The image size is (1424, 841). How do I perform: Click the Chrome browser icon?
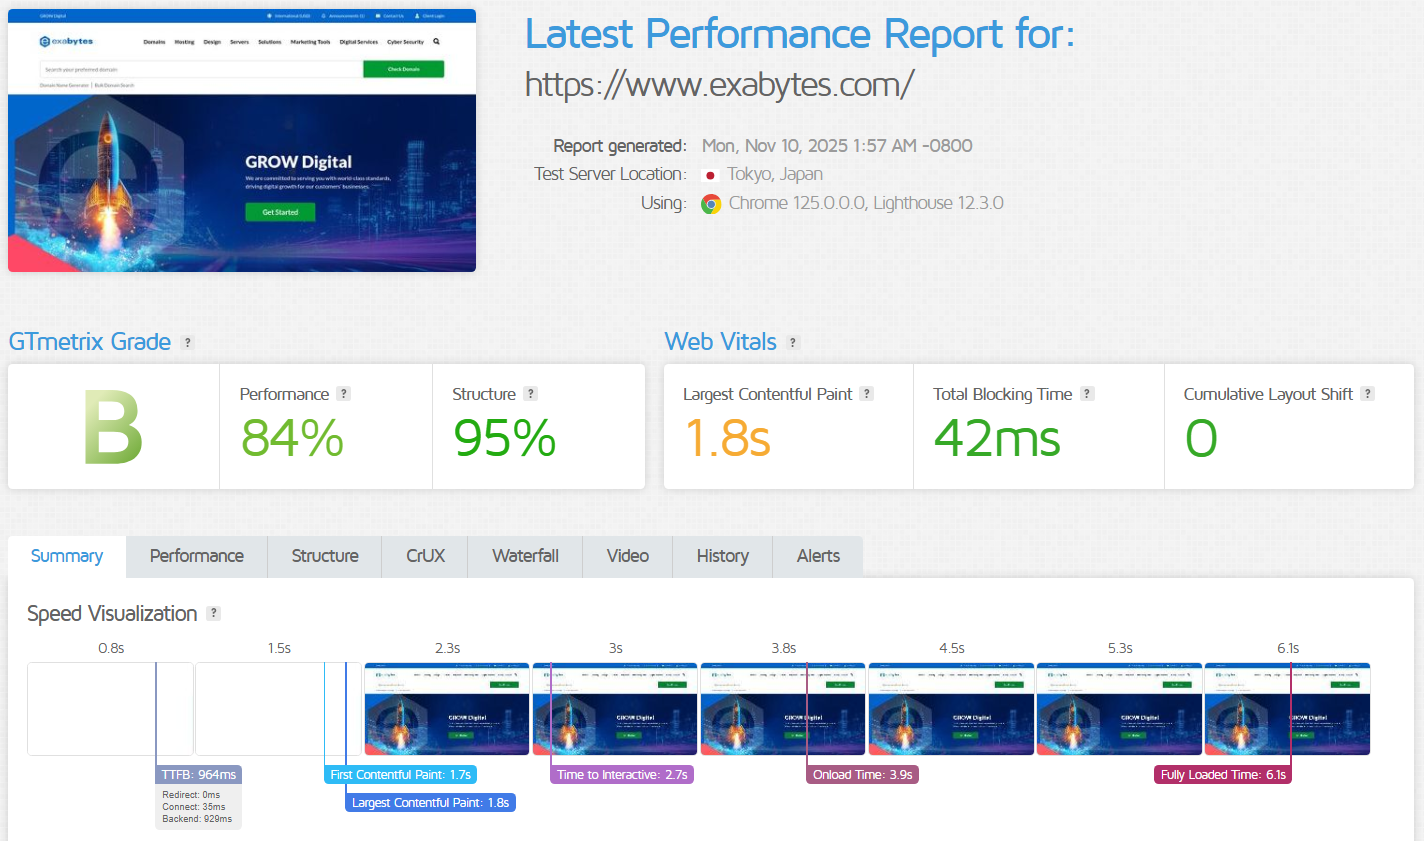[x=711, y=204]
